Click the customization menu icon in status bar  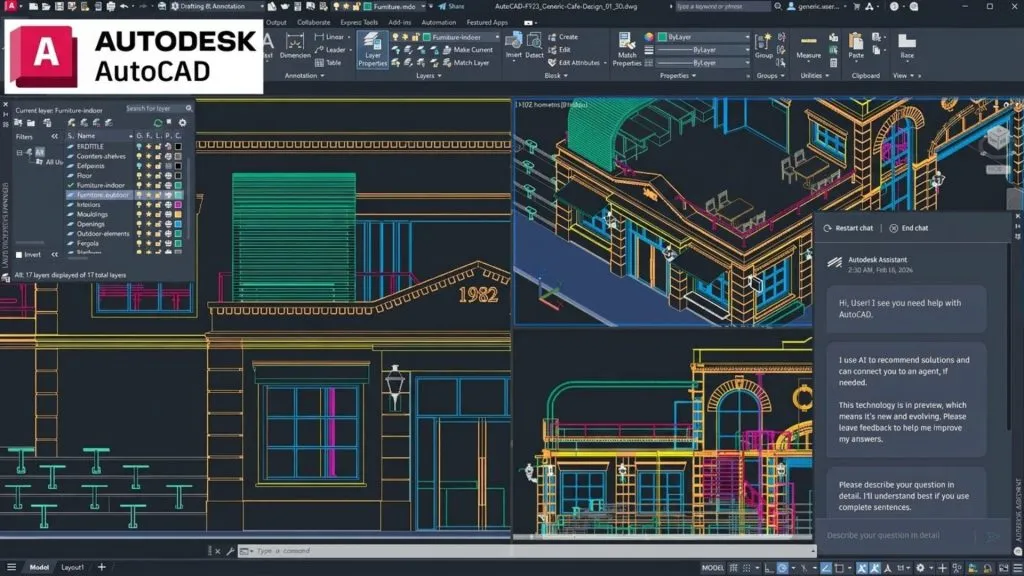point(1017,568)
